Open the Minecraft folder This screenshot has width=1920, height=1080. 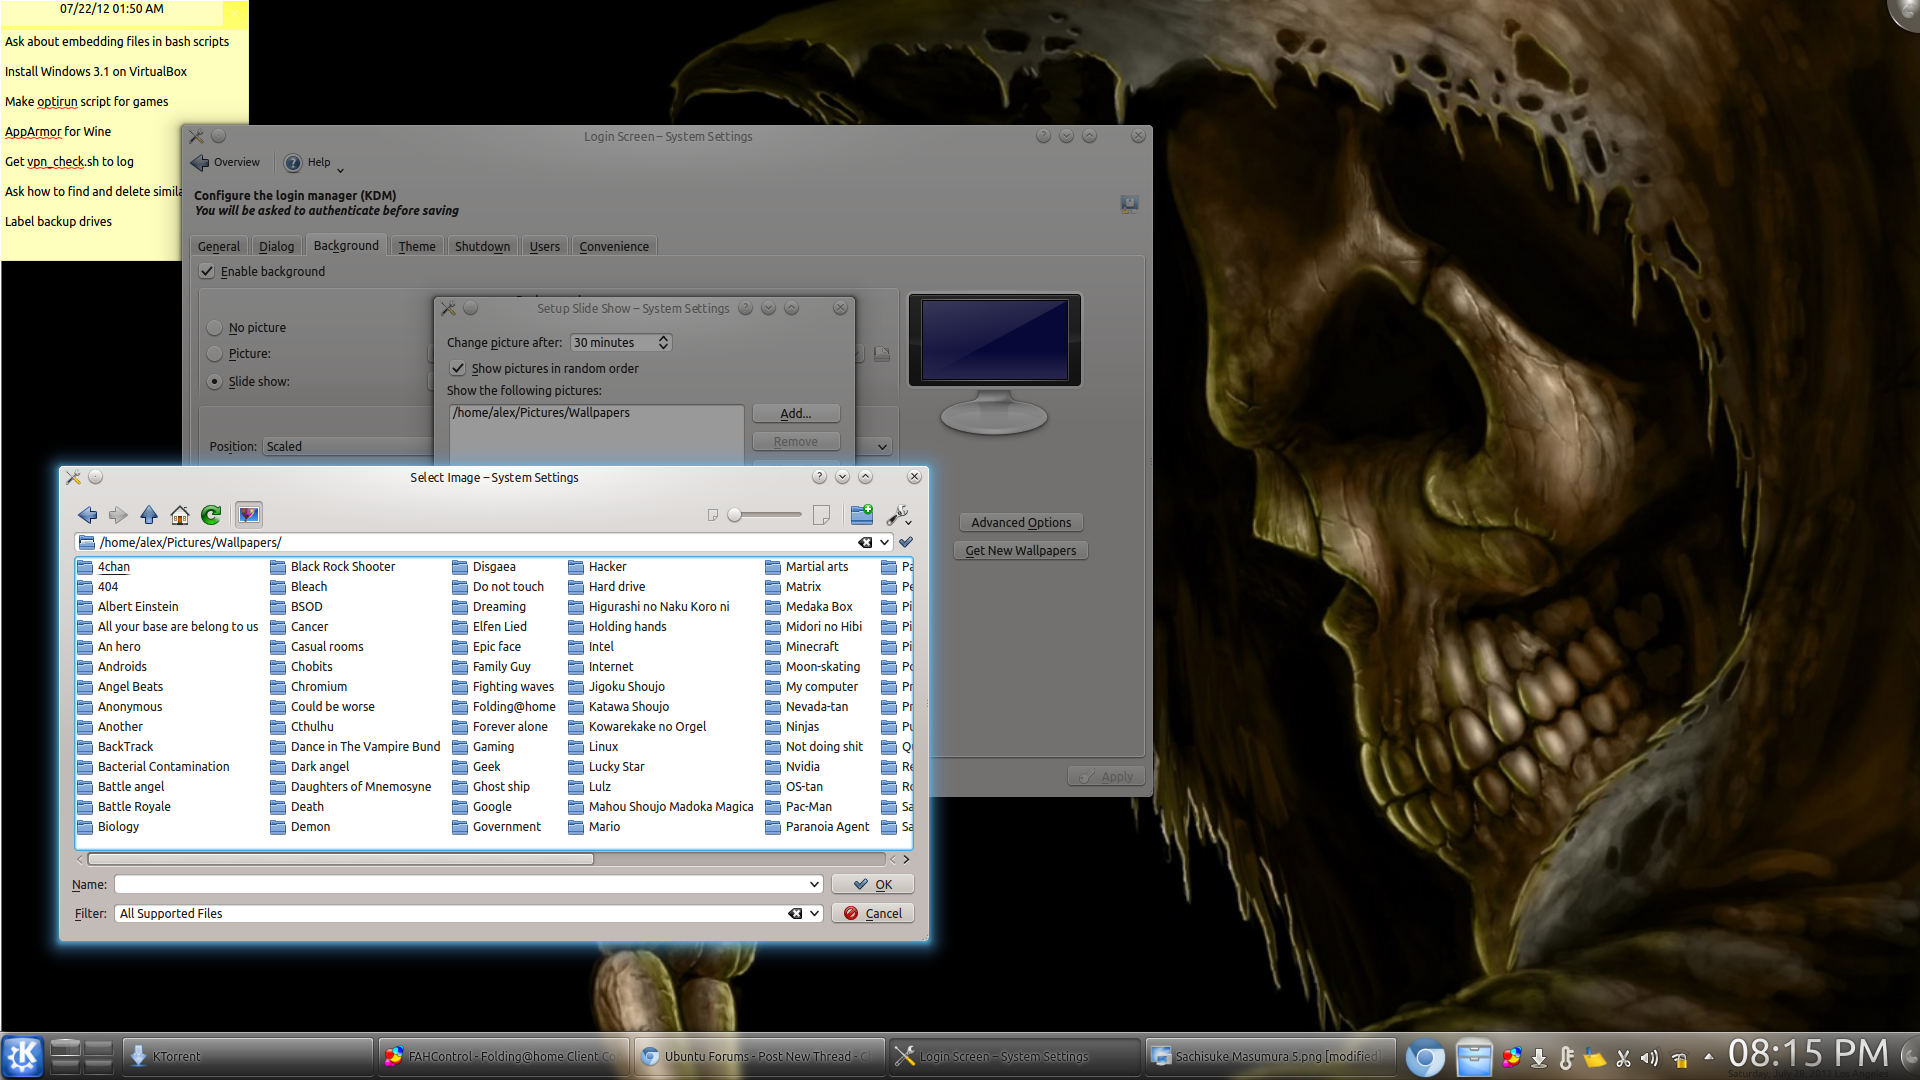(x=812, y=646)
